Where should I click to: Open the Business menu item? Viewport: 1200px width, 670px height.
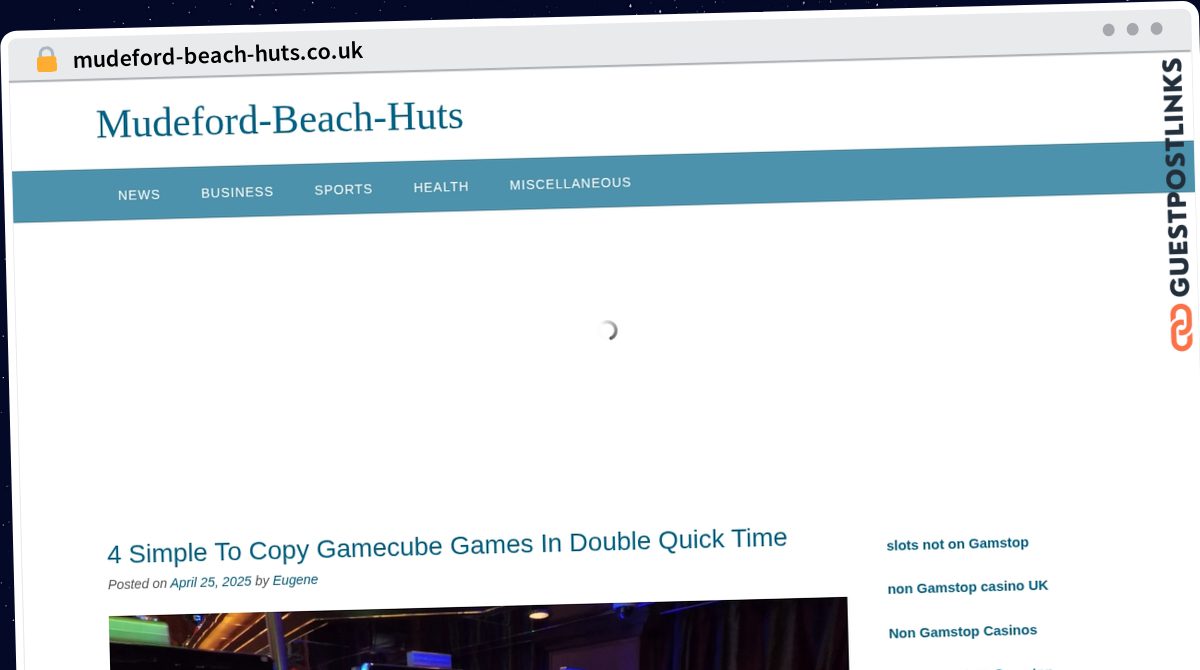237,192
